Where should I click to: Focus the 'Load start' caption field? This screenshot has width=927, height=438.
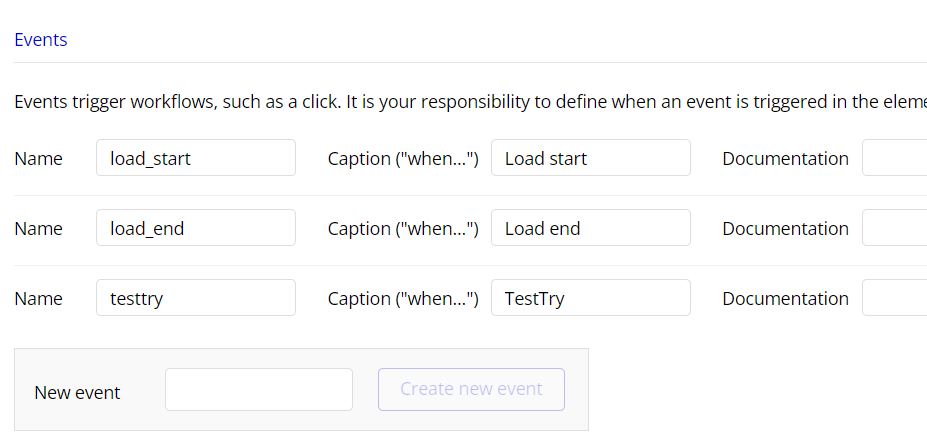[x=590, y=158]
